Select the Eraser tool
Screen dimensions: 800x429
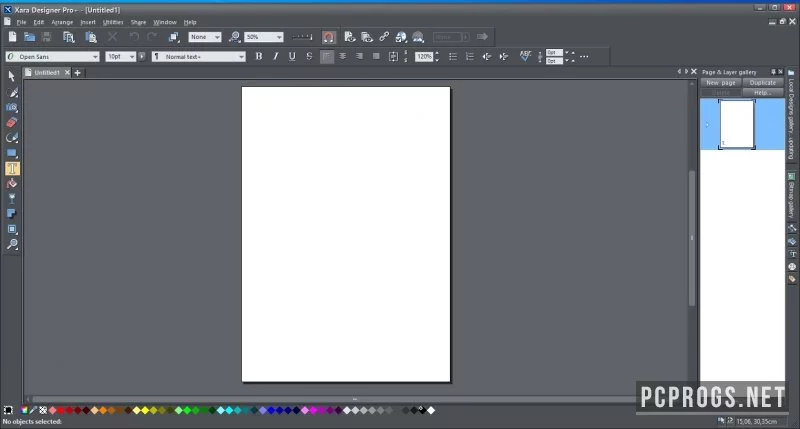click(x=12, y=122)
